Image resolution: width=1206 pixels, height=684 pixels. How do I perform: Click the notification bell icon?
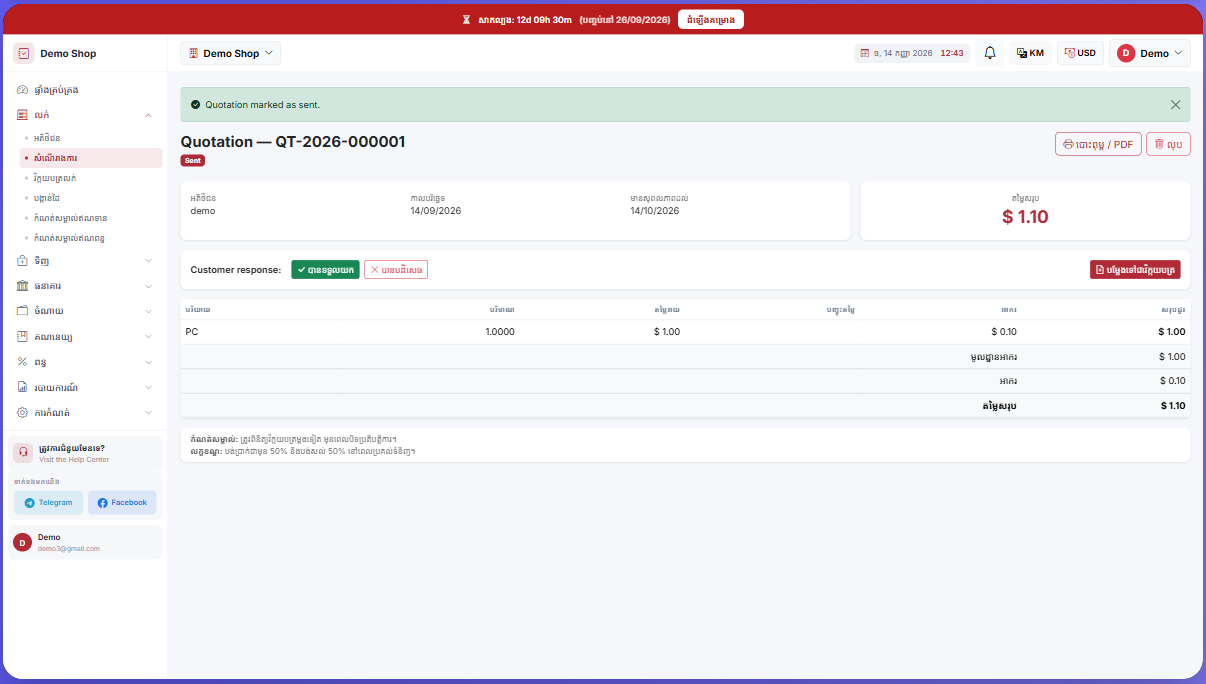click(990, 53)
